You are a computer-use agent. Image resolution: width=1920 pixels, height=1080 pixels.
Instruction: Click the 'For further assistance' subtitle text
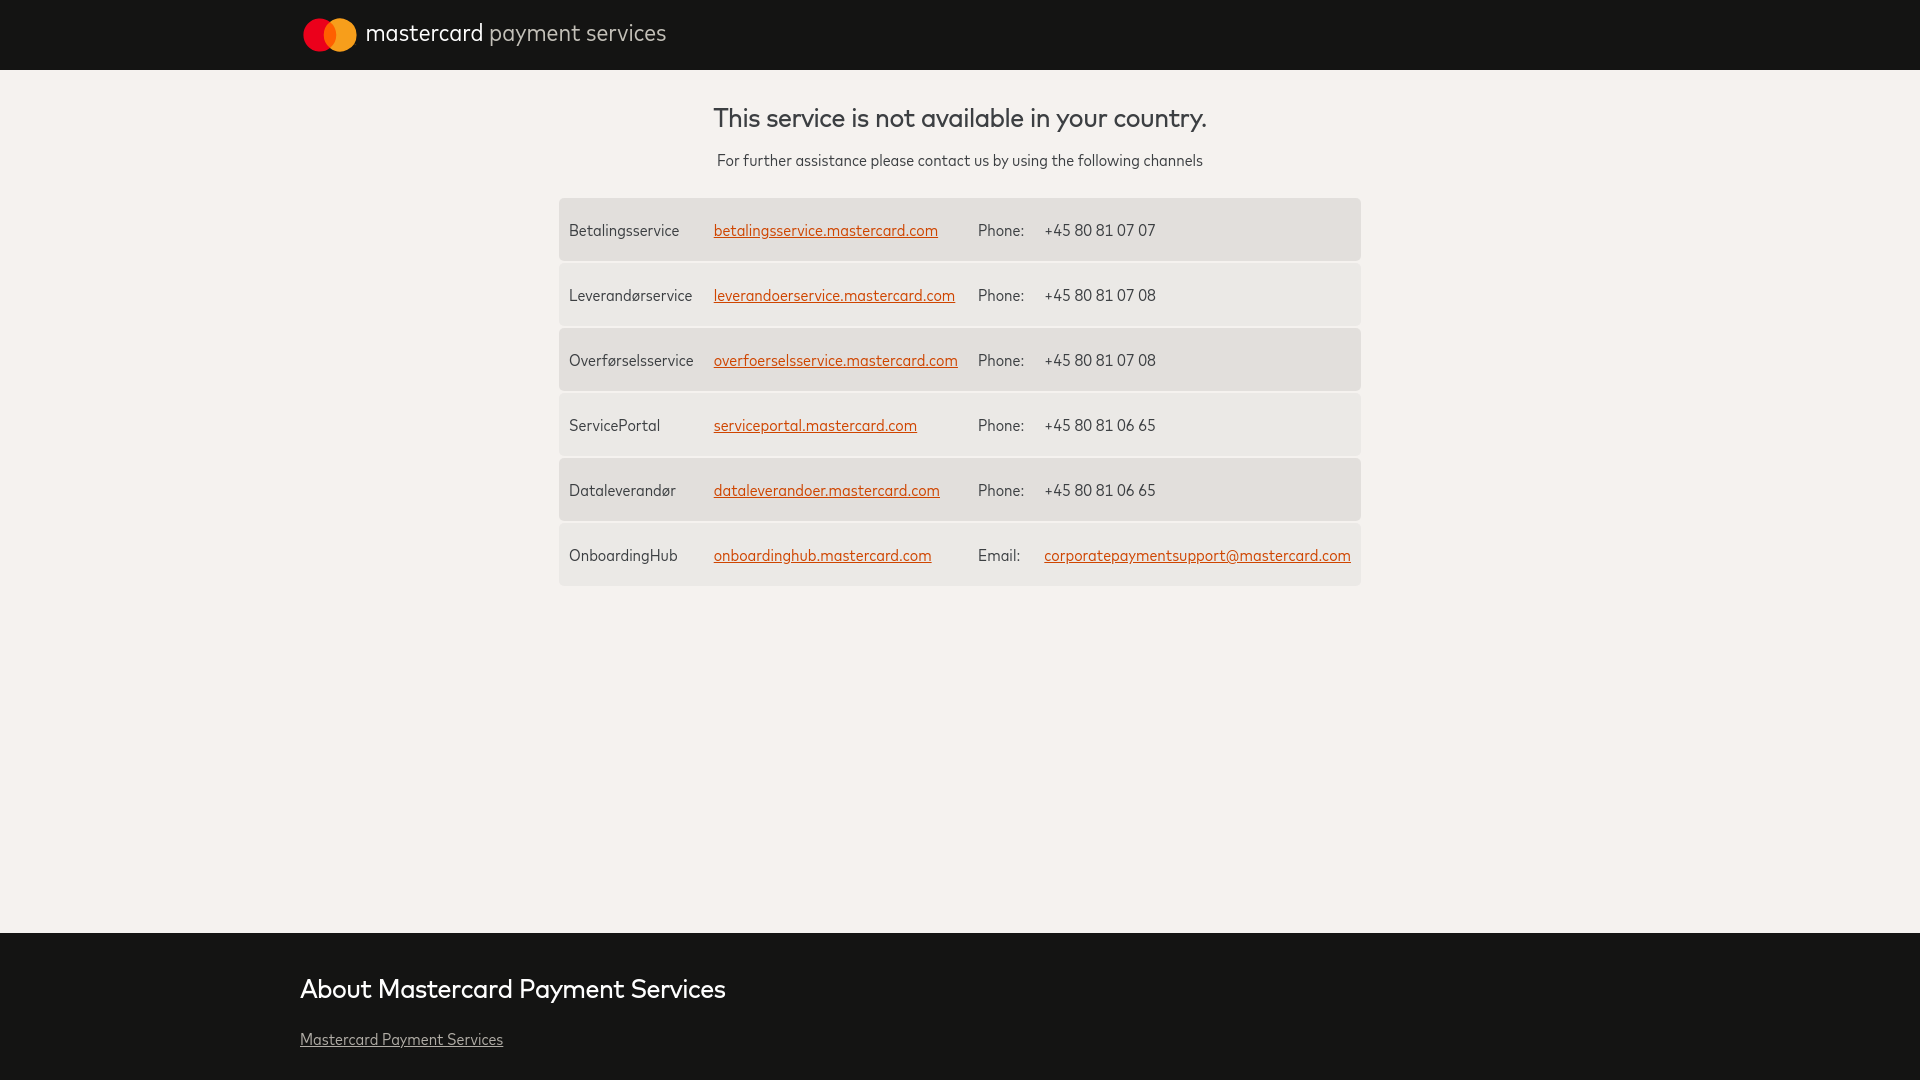point(960,160)
